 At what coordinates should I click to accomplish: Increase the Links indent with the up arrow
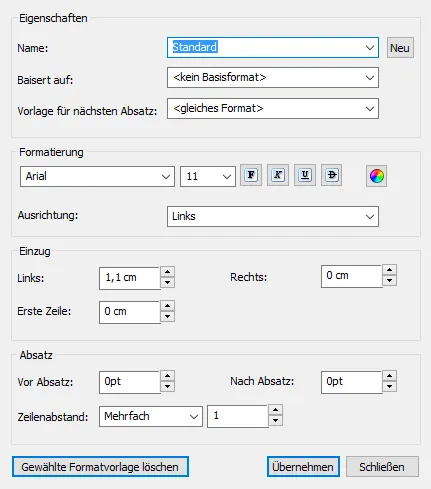pos(168,272)
